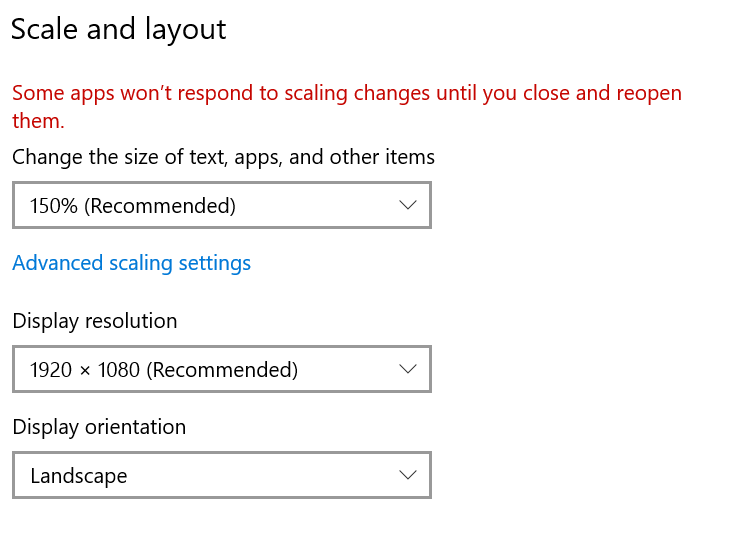The height and width of the screenshot is (536, 746).
Task: Click the word "Advanced" in the blue link
Action: click(58, 263)
